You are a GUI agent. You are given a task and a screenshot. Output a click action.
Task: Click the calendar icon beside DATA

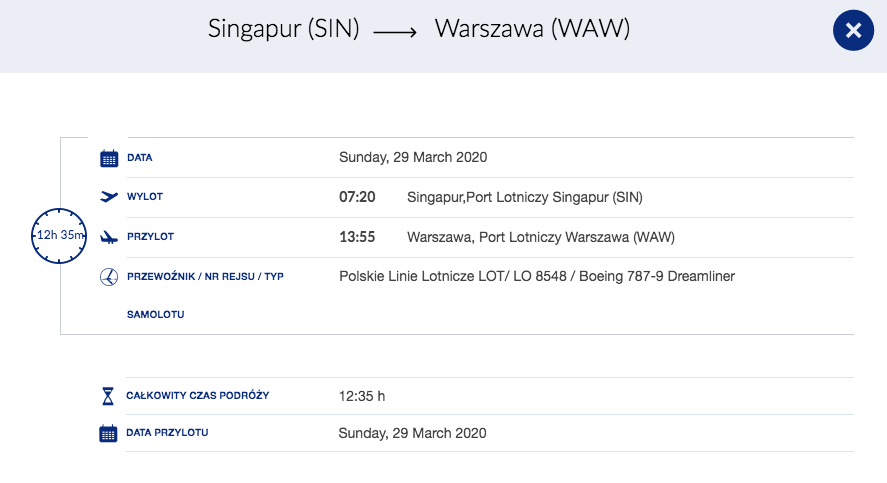109,158
